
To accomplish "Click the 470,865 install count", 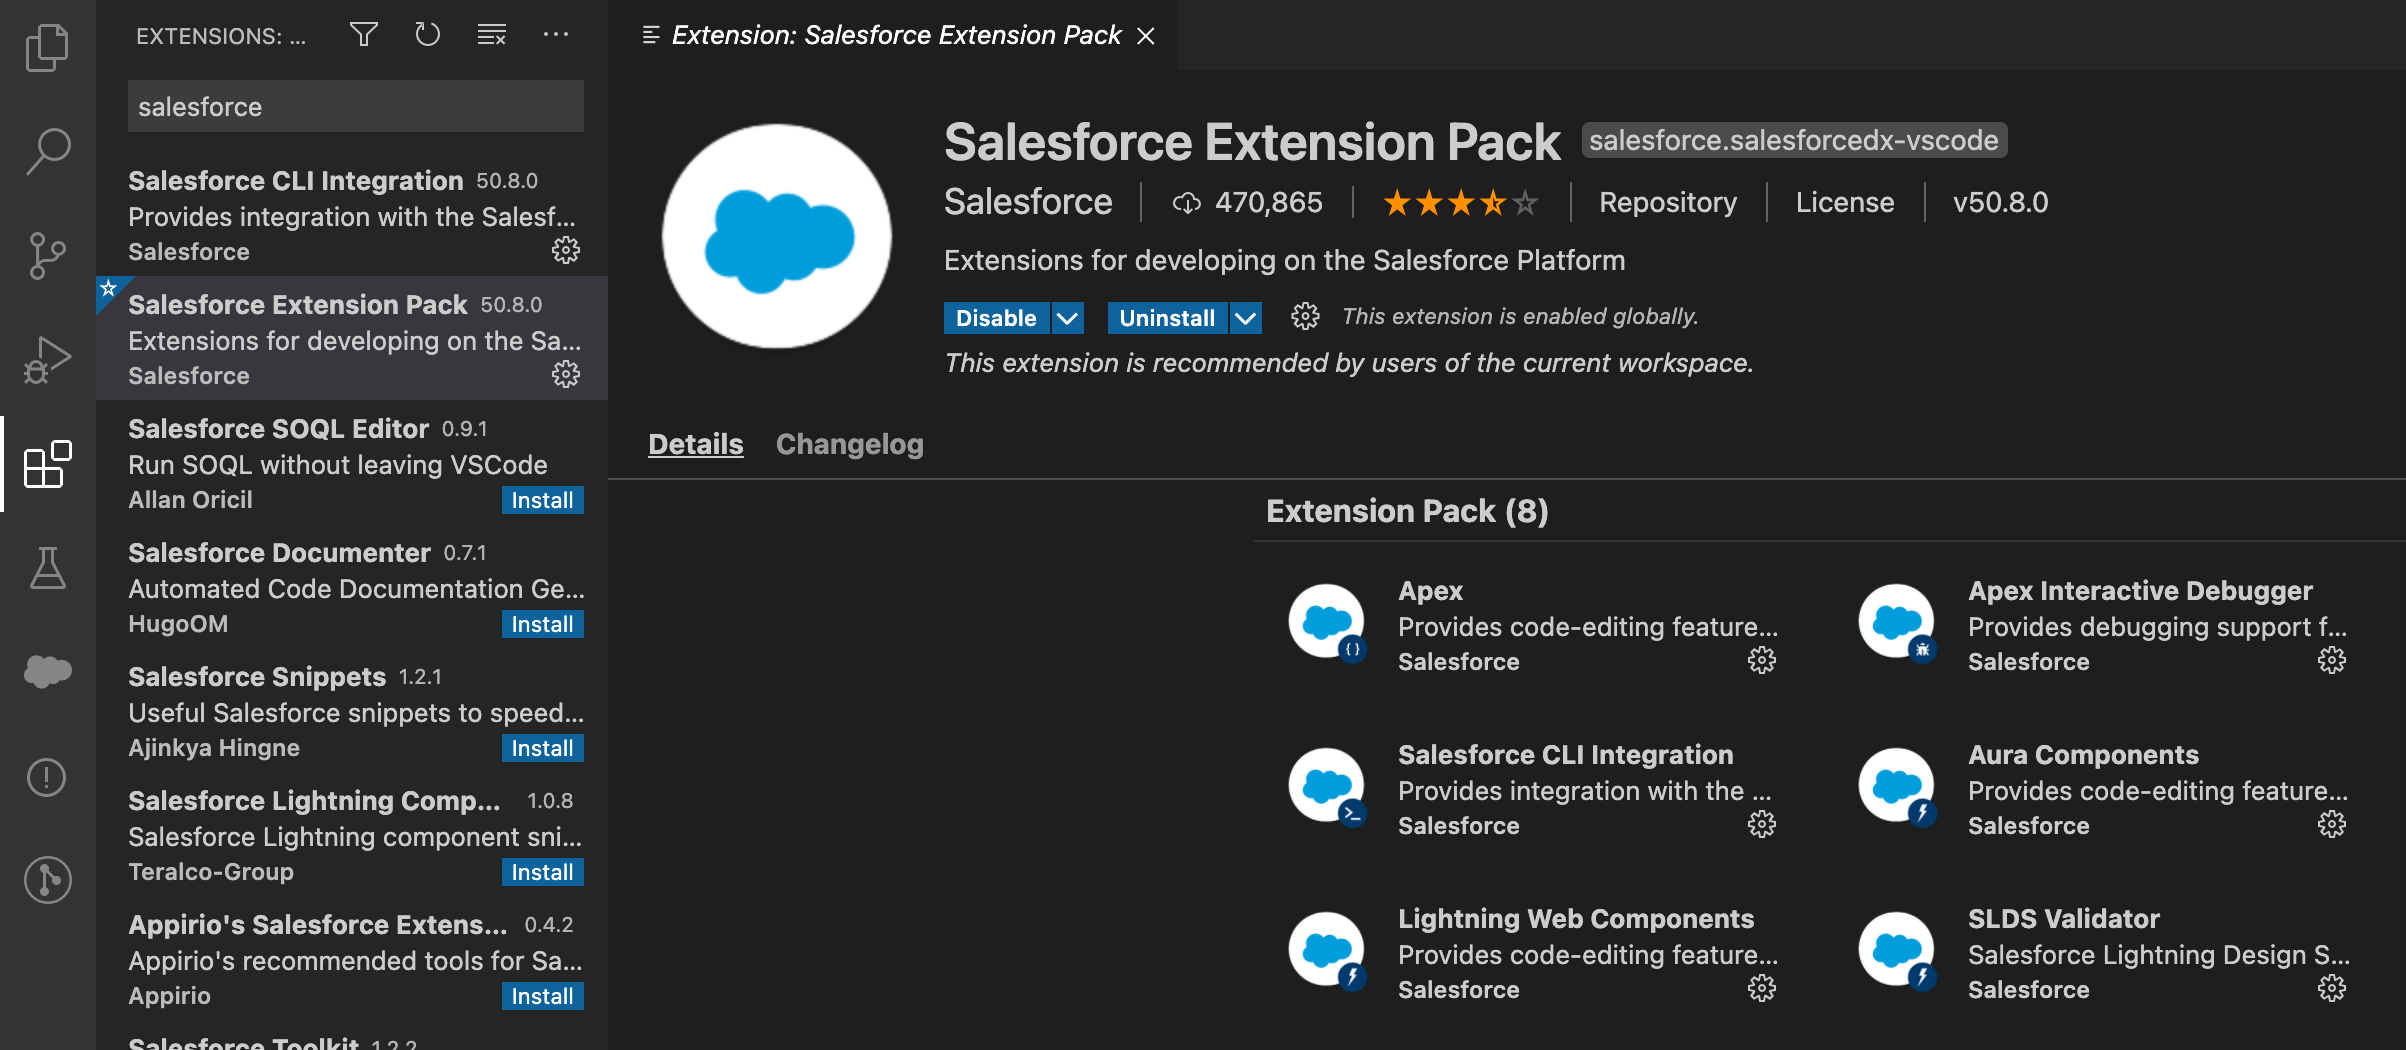I will coord(1248,203).
